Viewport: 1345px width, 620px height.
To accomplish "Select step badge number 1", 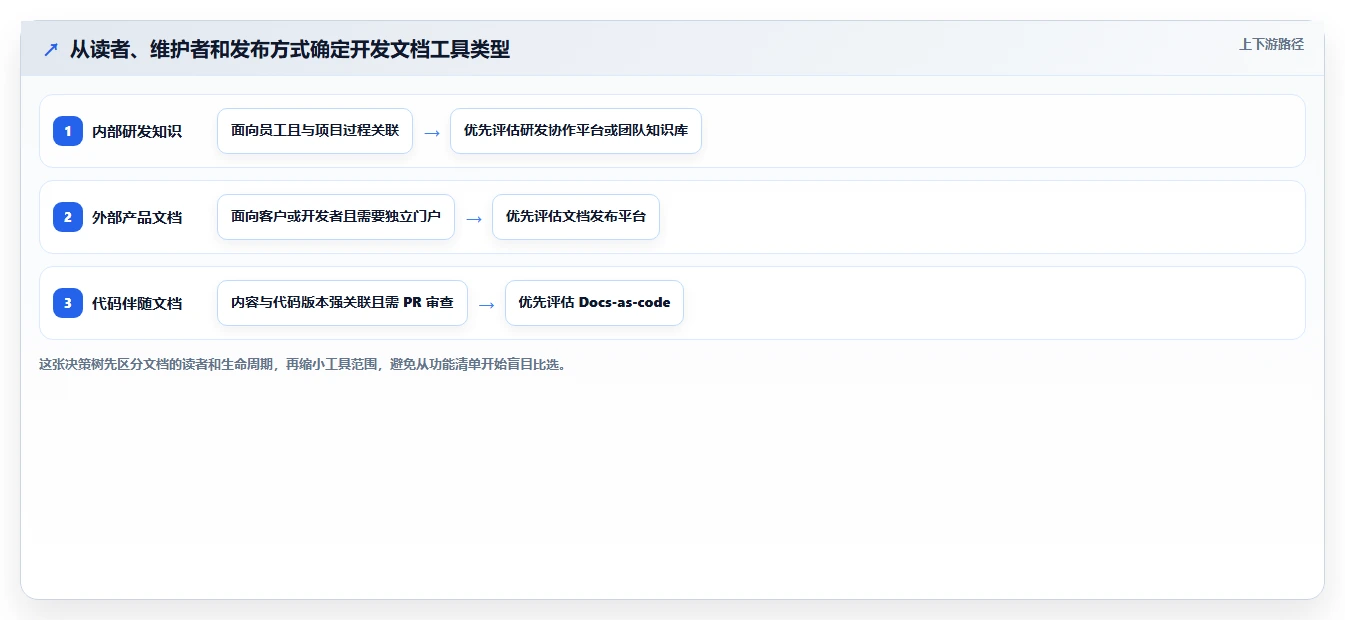I will (x=68, y=130).
